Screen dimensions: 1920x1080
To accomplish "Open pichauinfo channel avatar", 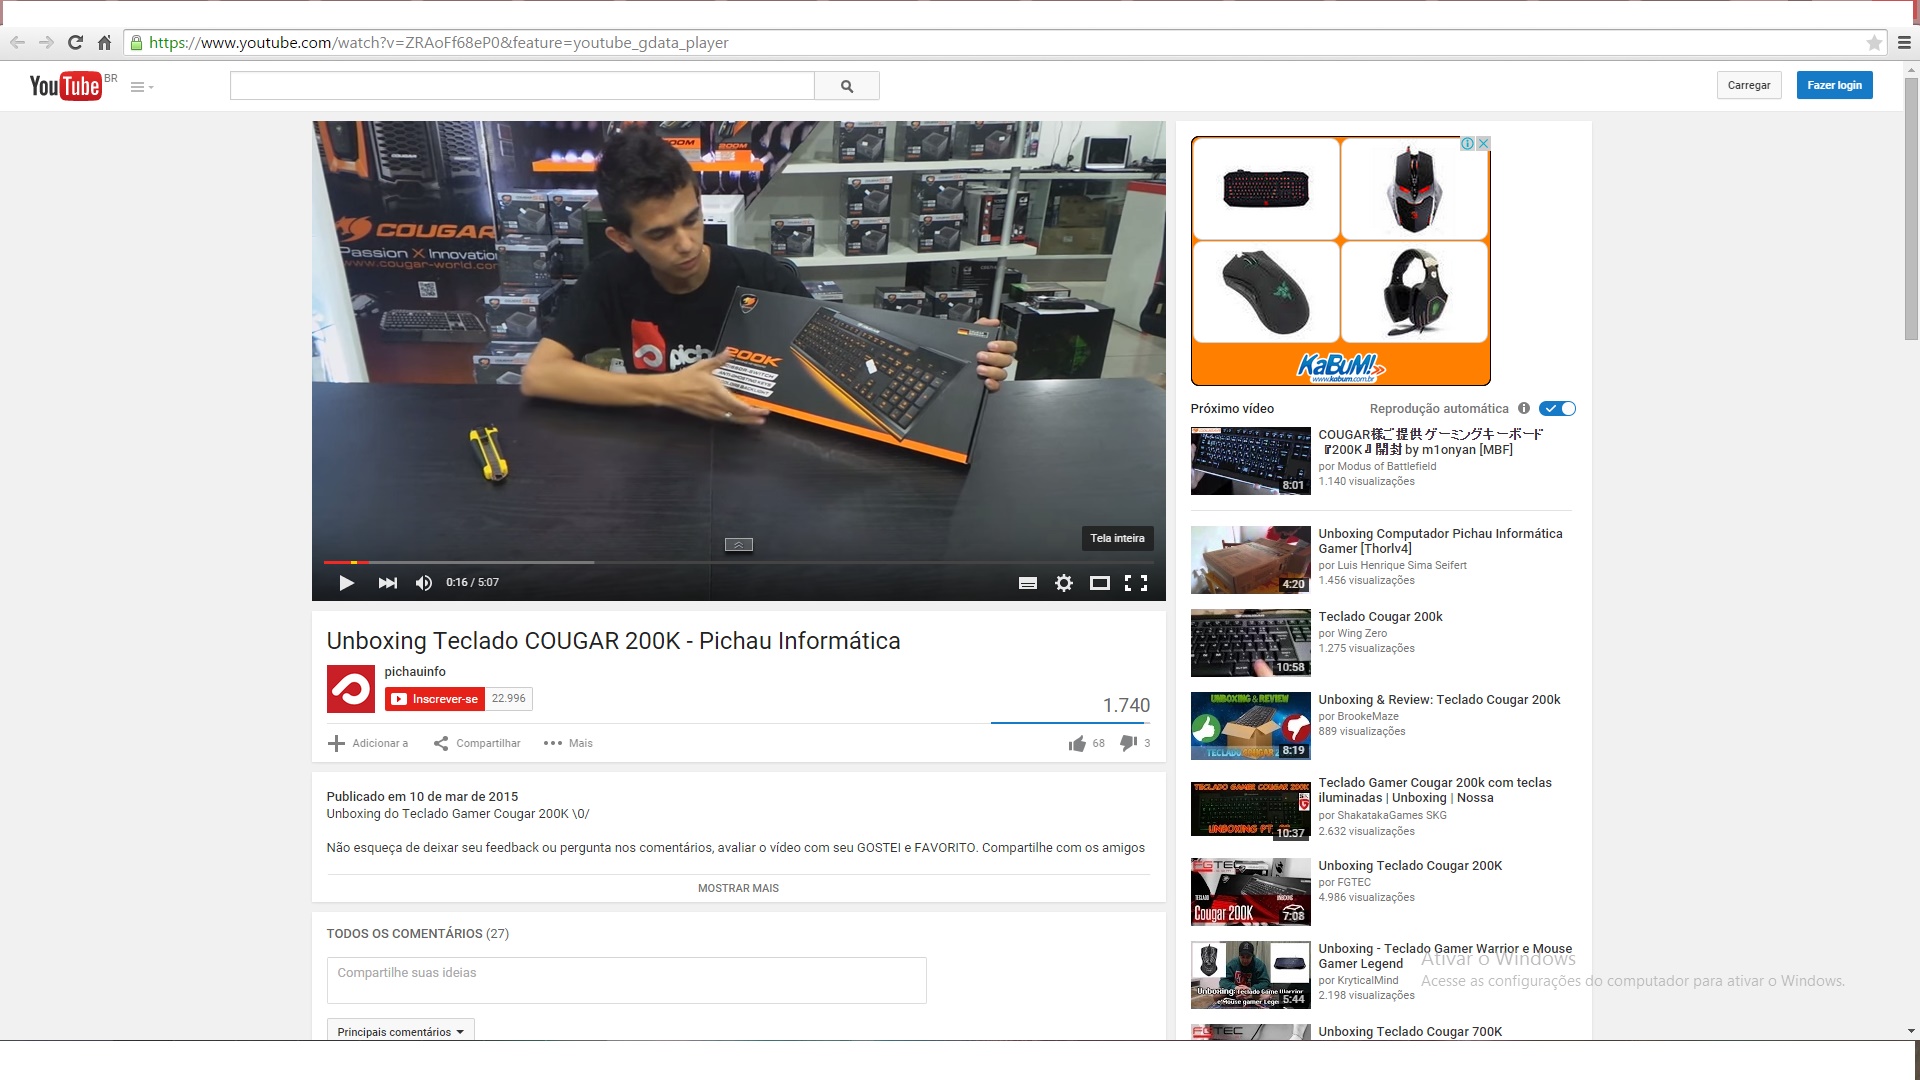I will 351,689.
